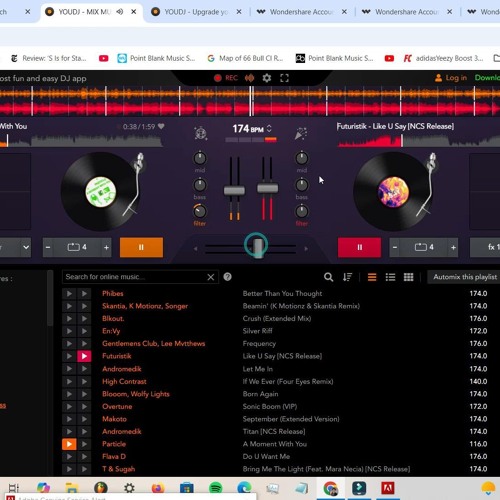Click the right turntable vinyl
Viewport: 500px width, 500px height.
[x=393, y=192]
